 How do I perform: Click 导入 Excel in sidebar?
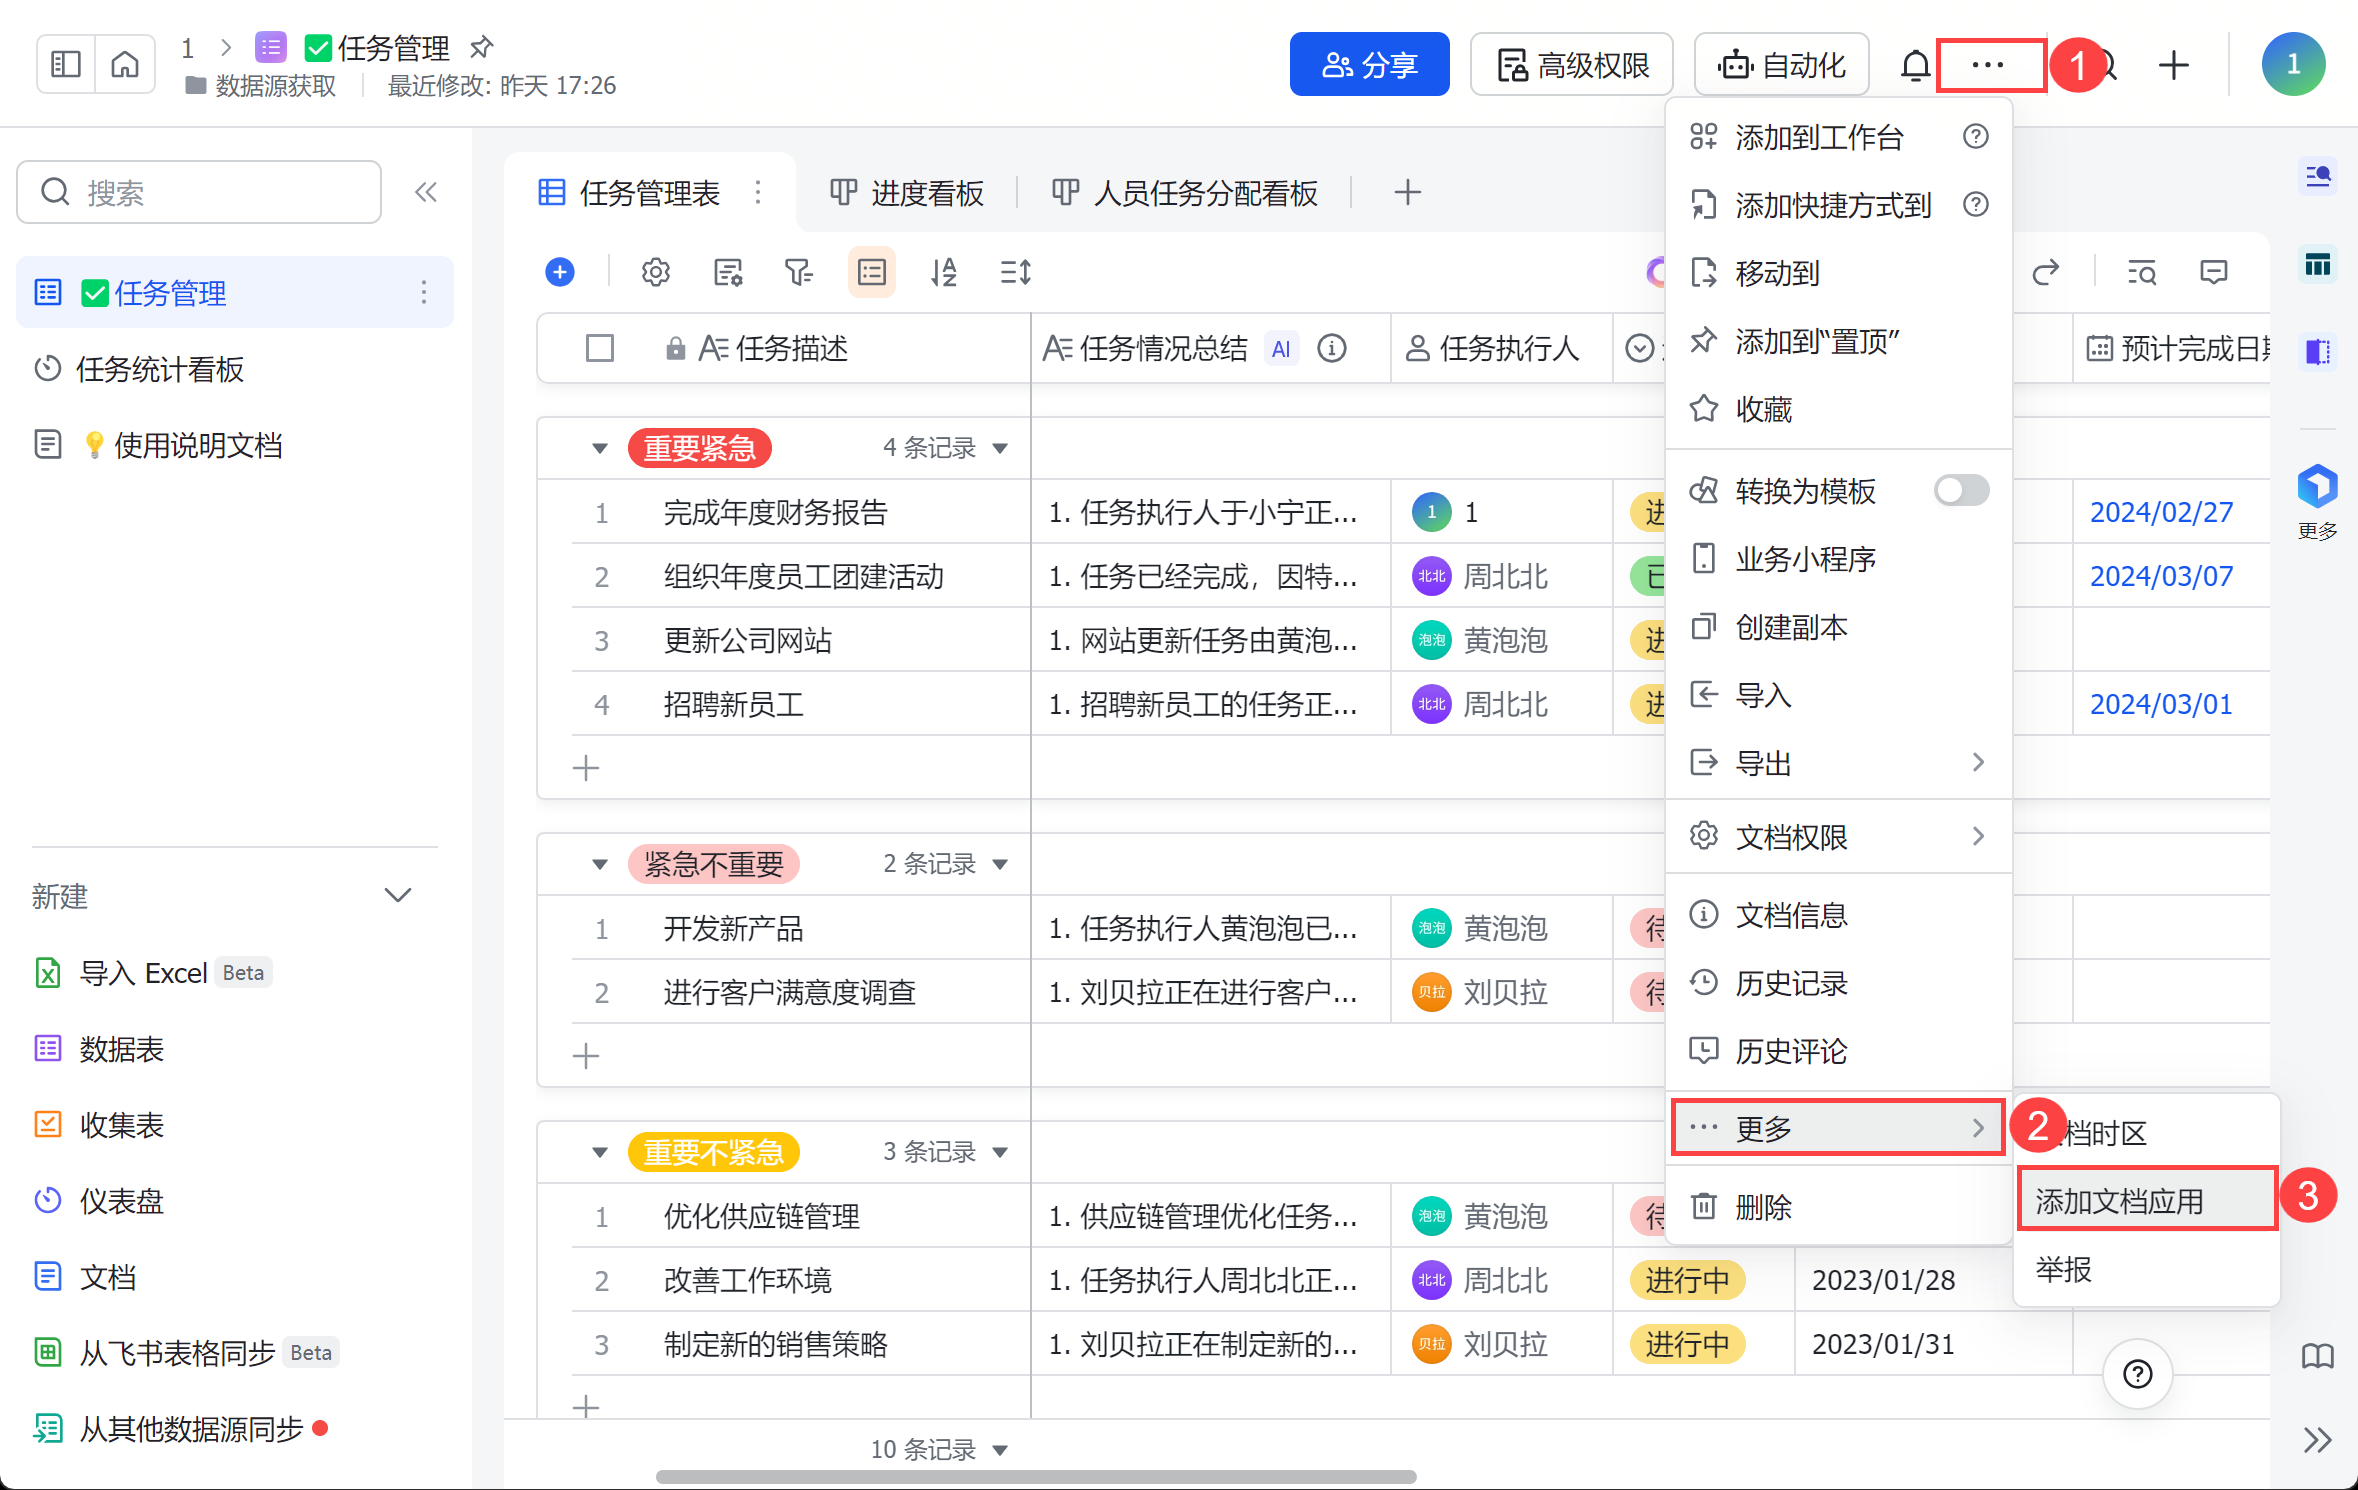(x=152, y=972)
